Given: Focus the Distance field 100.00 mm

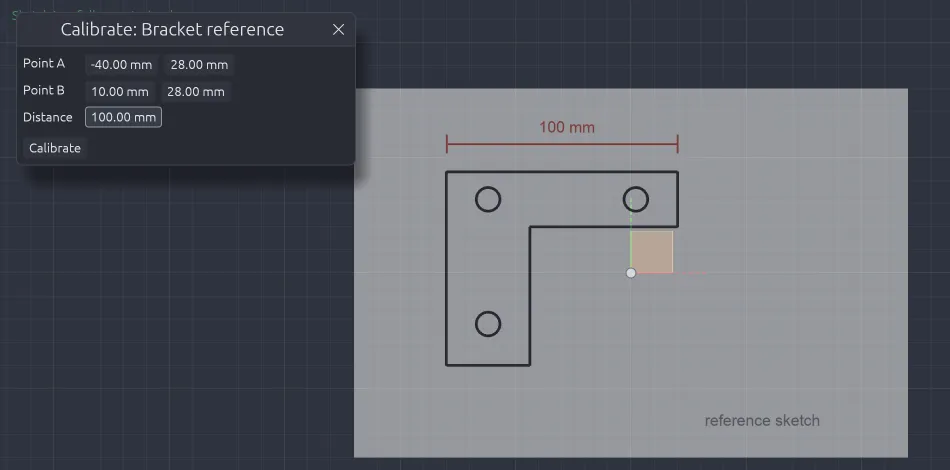Looking at the screenshot, I should (x=124, y=118).
